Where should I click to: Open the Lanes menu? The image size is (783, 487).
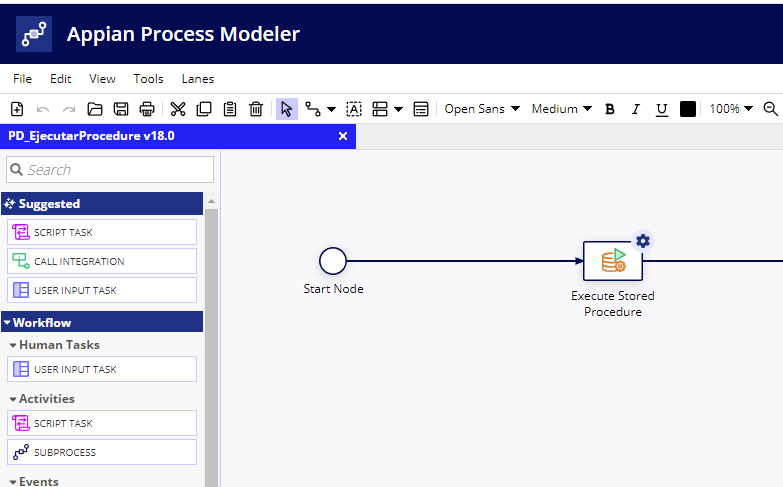click(198, 79)
